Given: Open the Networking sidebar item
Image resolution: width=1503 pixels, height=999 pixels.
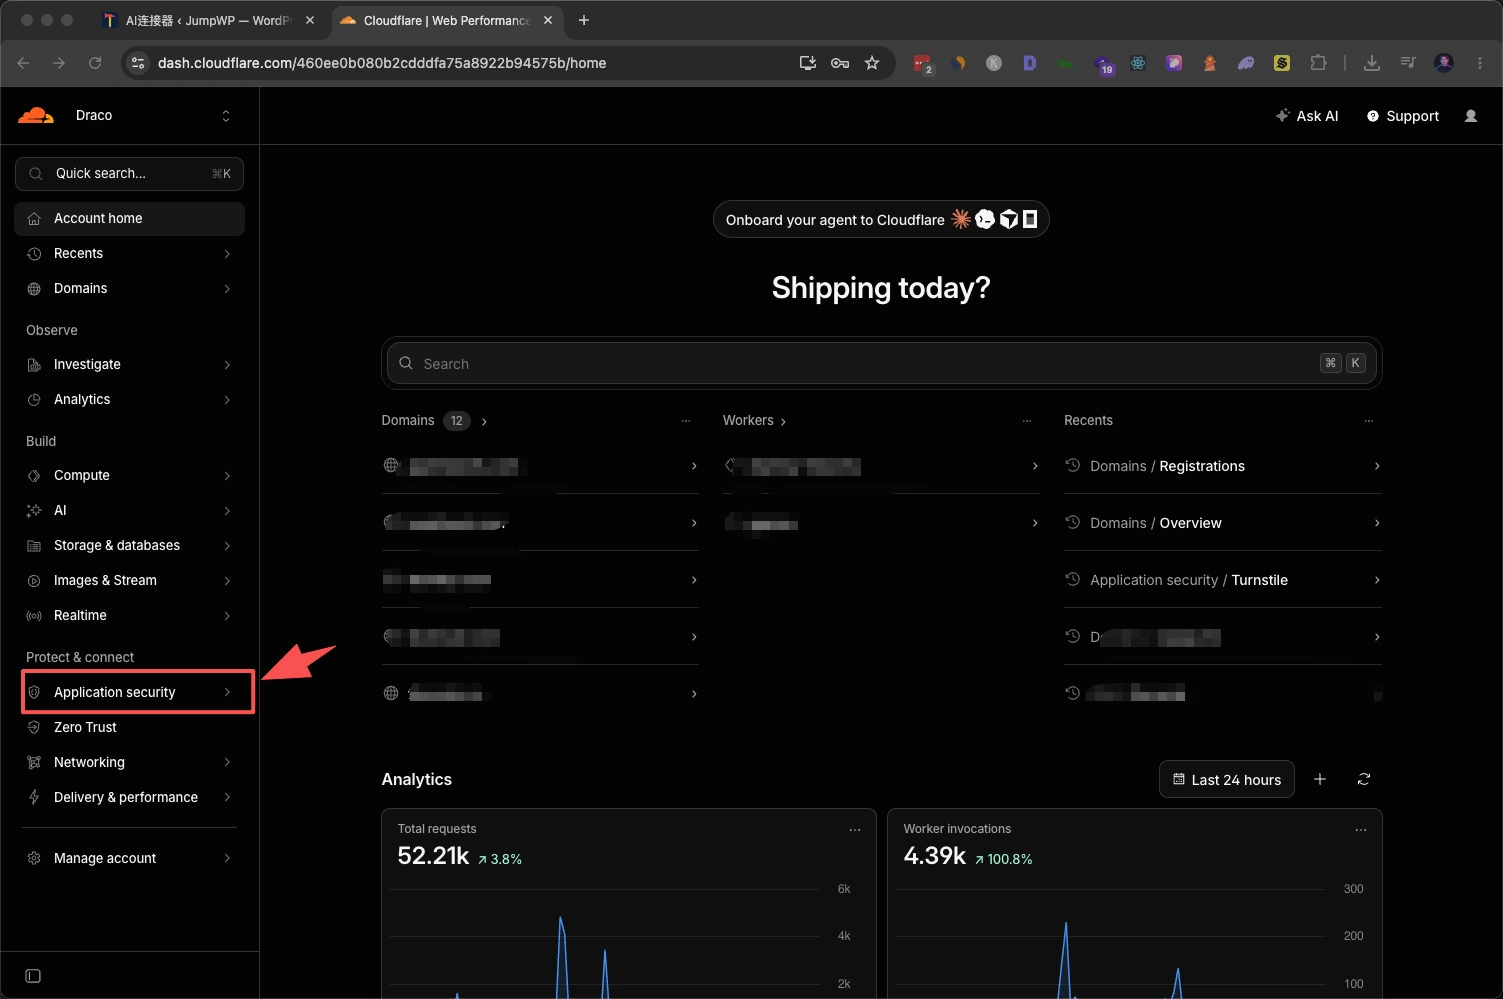Looking at the screenshot, I should [x=129, y=762].
